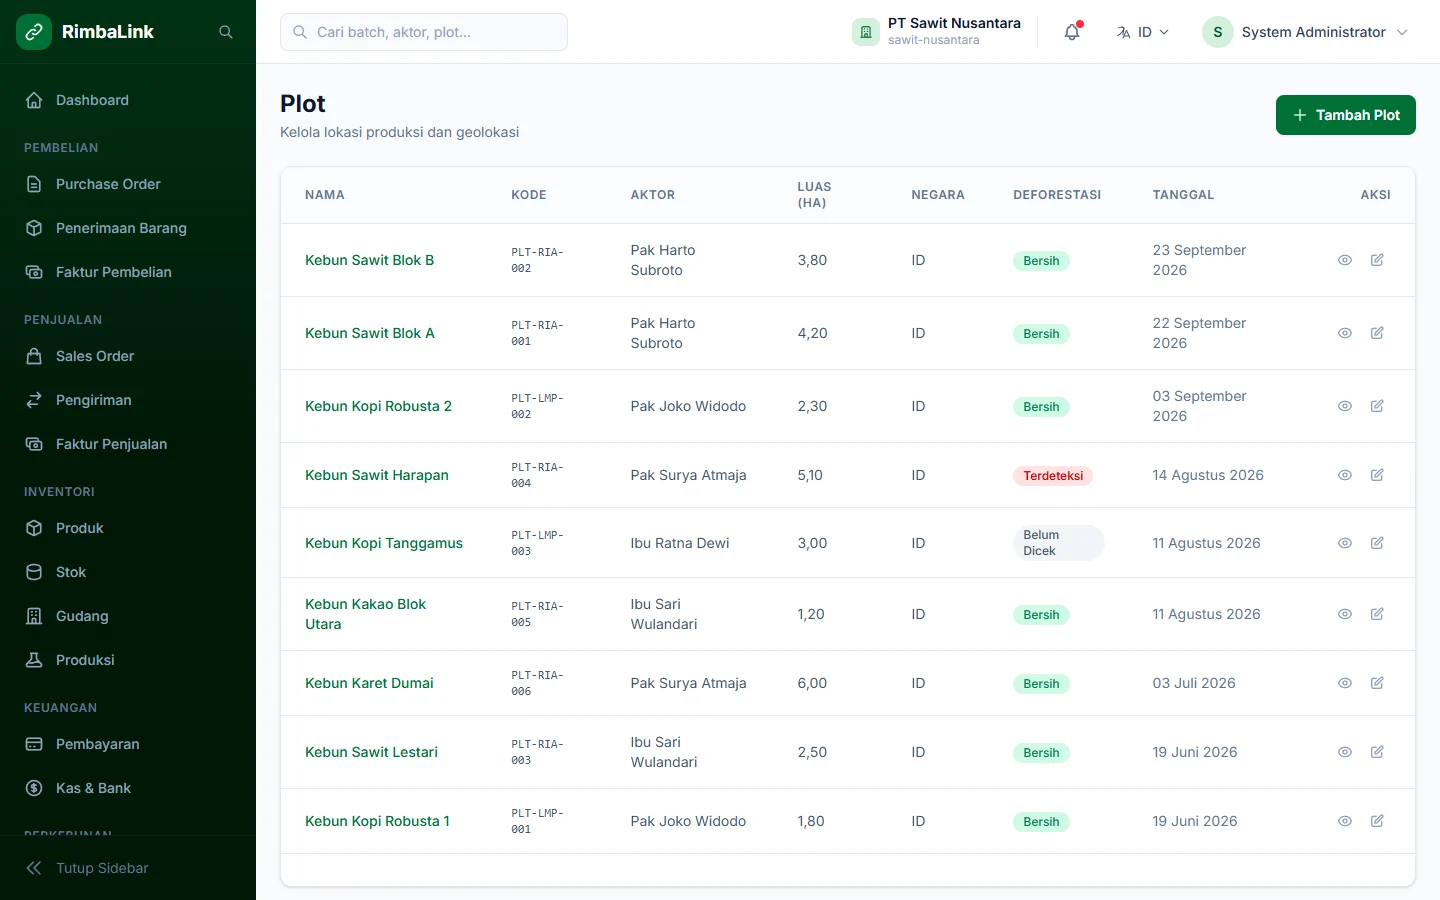Open the notifications bell
Image resolution: width=1440 pixels, height=900 pixels.
coord(1072,32)
